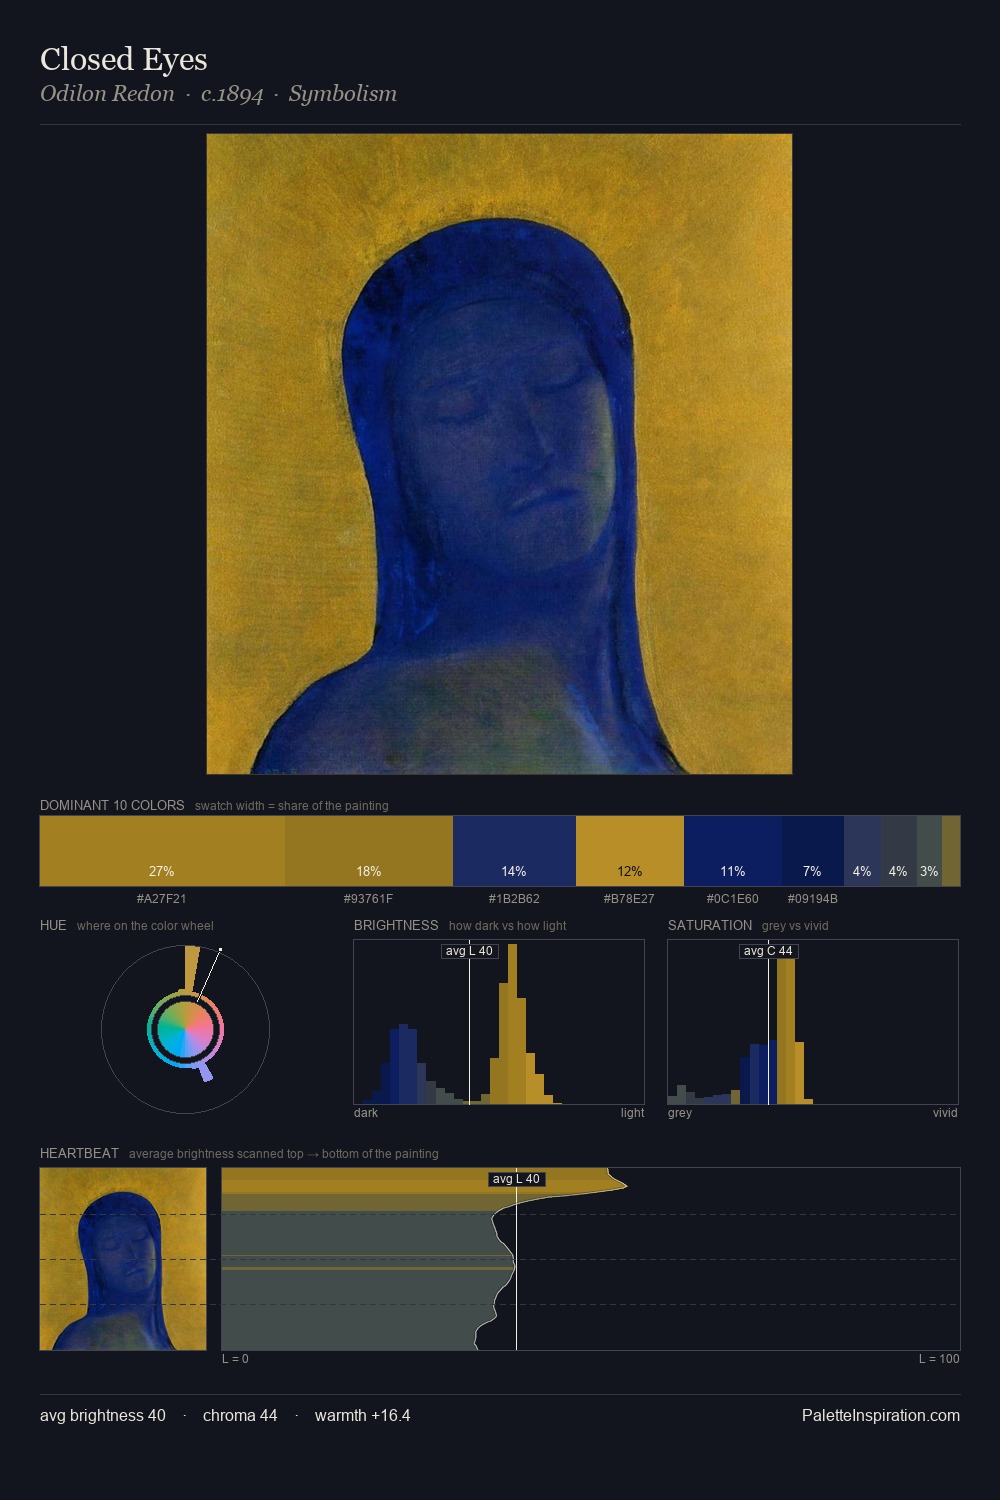Click the small painting thumbnail beside Heartbeat chart

click(x=123, y=1259)
